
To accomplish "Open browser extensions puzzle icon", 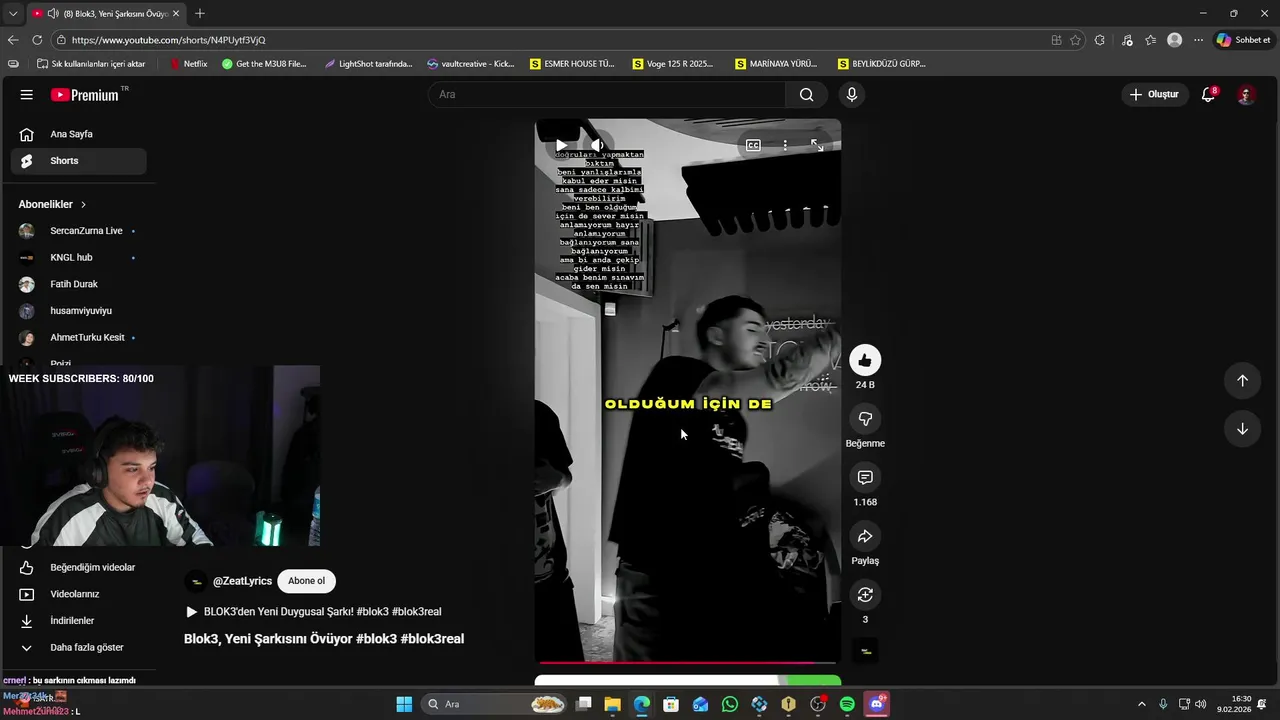I will (1100, 40).
